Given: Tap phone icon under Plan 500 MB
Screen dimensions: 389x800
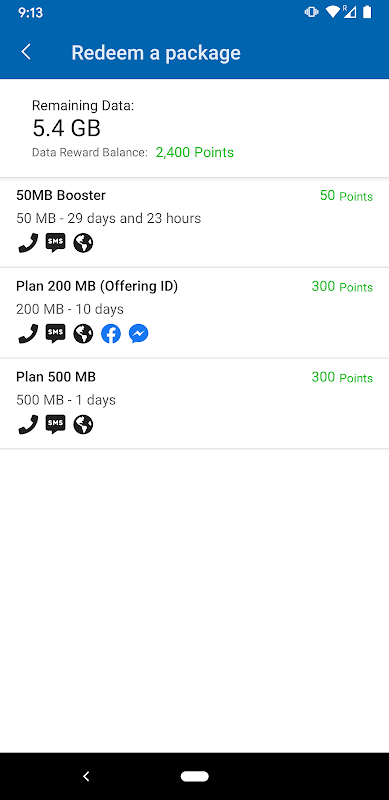Looking at the screenshot, I should click(28, 424).
